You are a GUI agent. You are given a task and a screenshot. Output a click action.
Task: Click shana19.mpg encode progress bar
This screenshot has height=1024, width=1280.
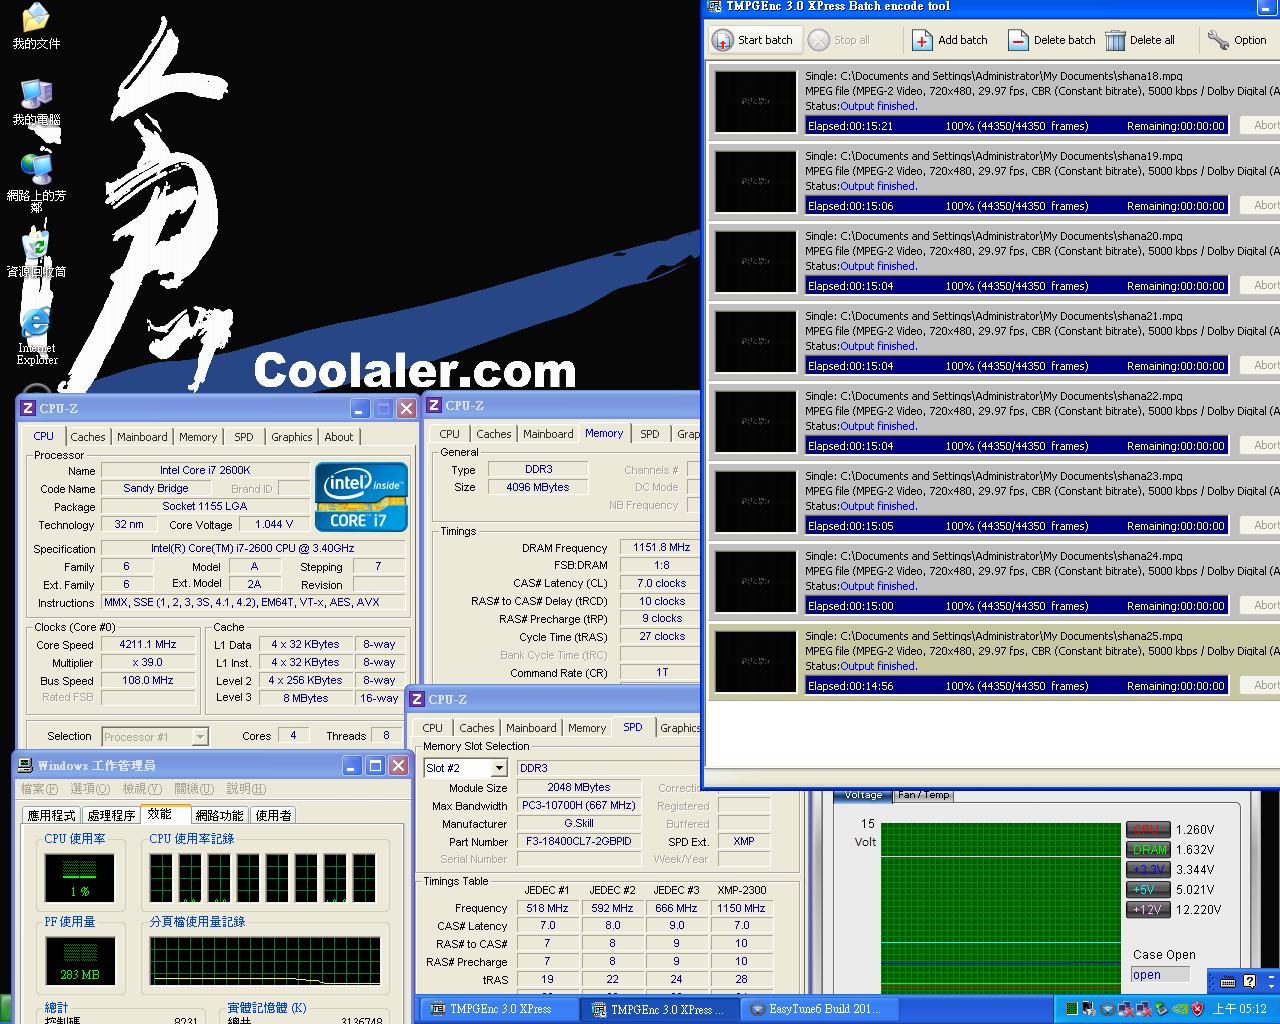click(1016, 205)
